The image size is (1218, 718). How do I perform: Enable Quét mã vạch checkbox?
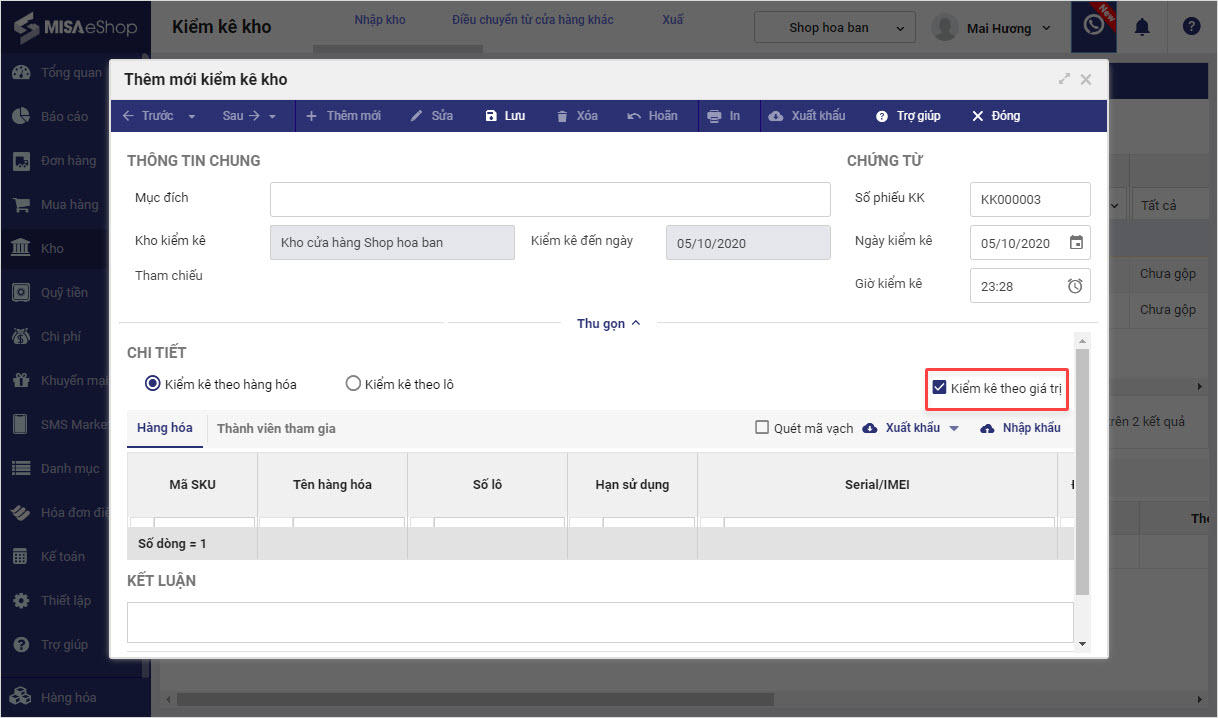coord(762,428)
